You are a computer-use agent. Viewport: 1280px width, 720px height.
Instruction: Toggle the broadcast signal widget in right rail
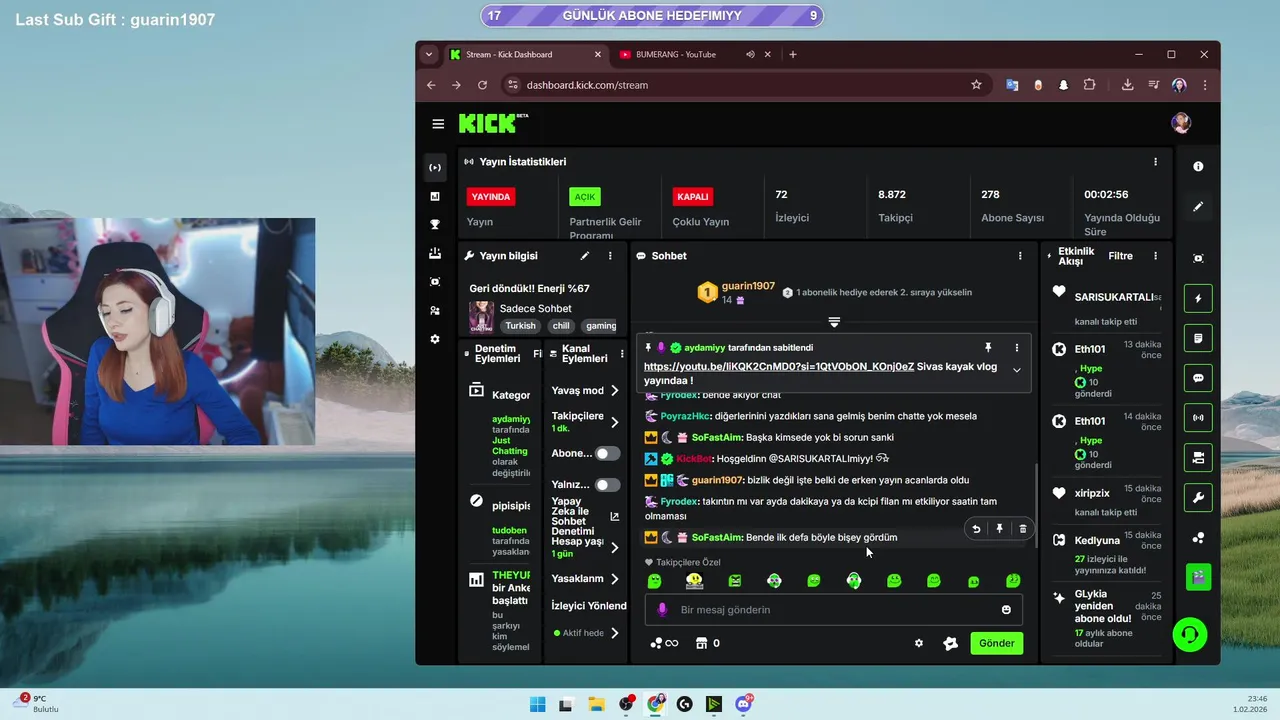1198,417
